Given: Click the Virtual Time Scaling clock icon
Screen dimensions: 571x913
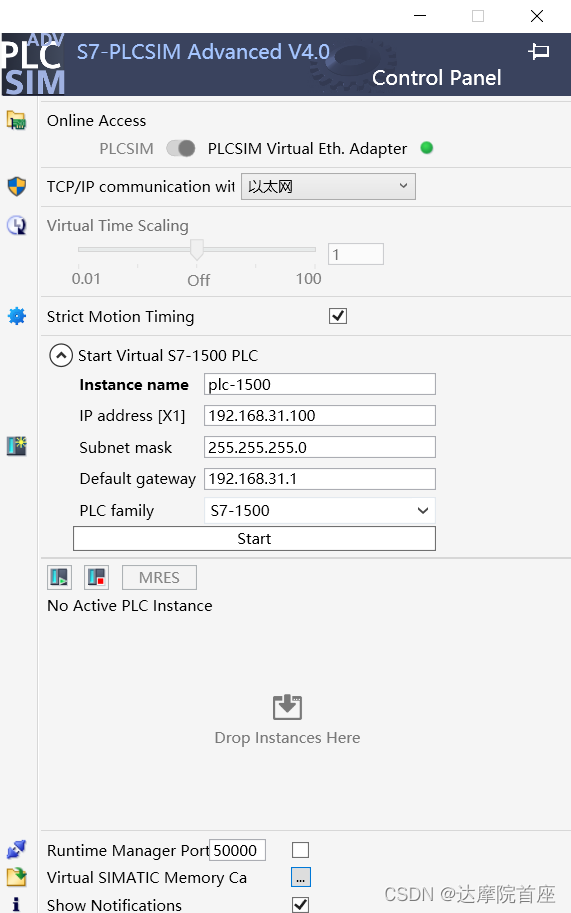Looking at the screenshot, I should tap(16, 225).
